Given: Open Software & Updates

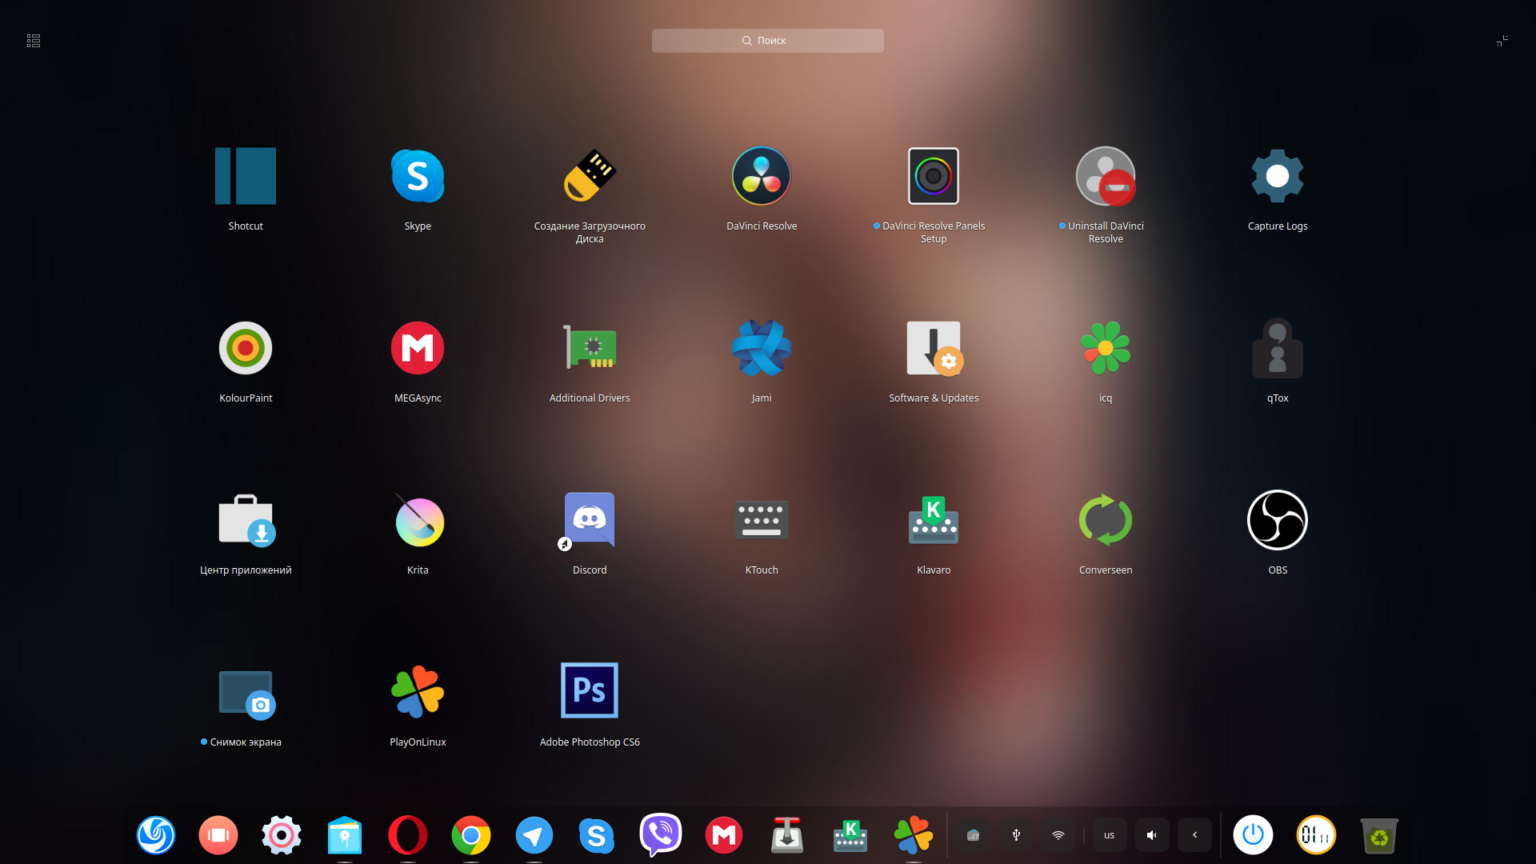Looking at the screenshot, I should 934,349.
